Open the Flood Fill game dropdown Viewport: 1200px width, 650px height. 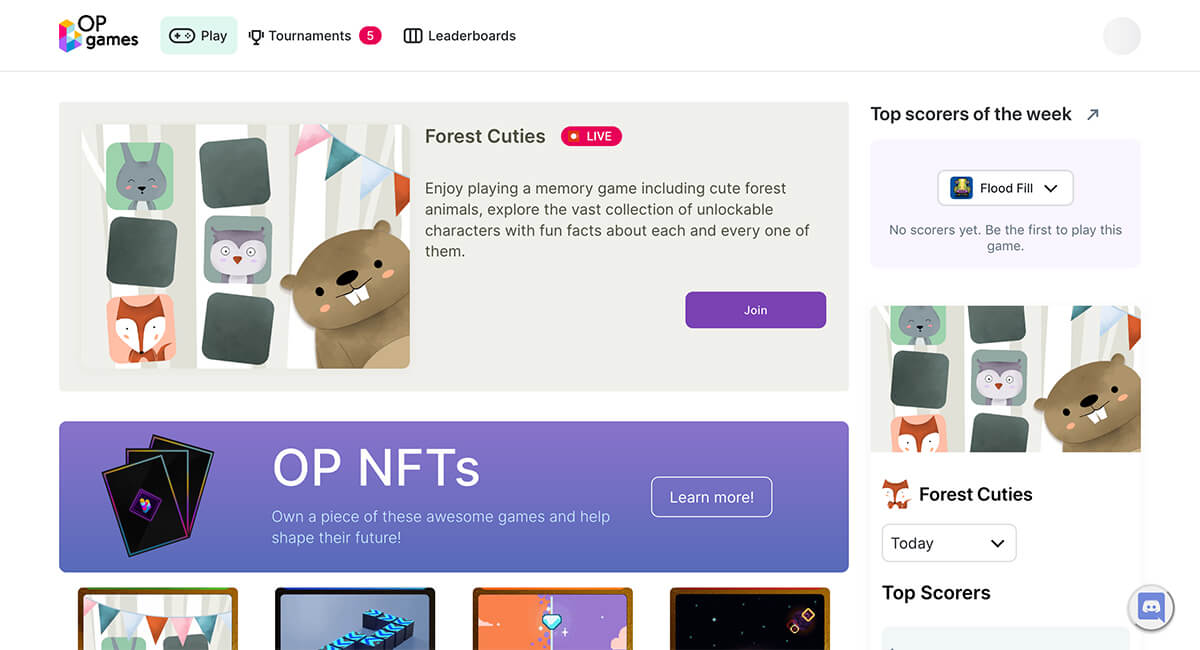[1005, 188]
